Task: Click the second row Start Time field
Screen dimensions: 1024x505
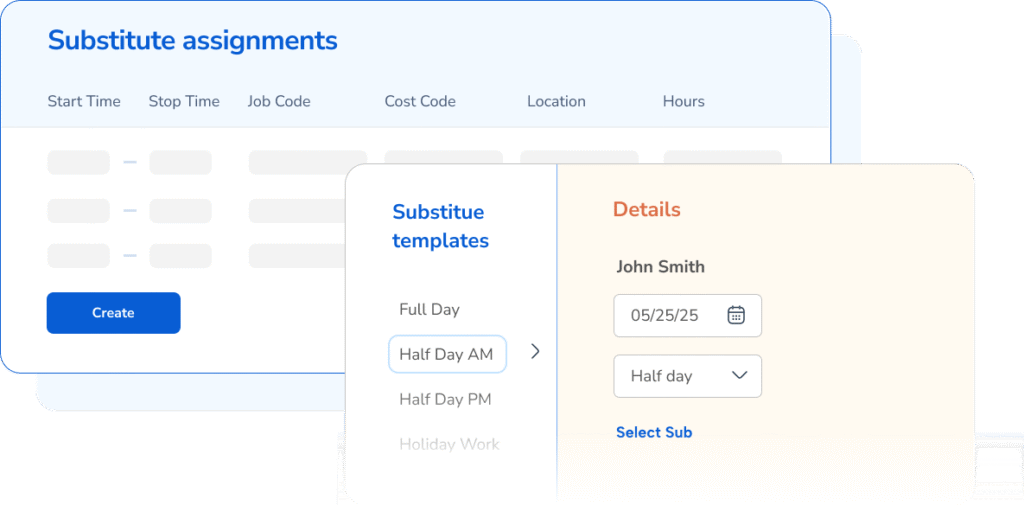Action: [78, 211]
